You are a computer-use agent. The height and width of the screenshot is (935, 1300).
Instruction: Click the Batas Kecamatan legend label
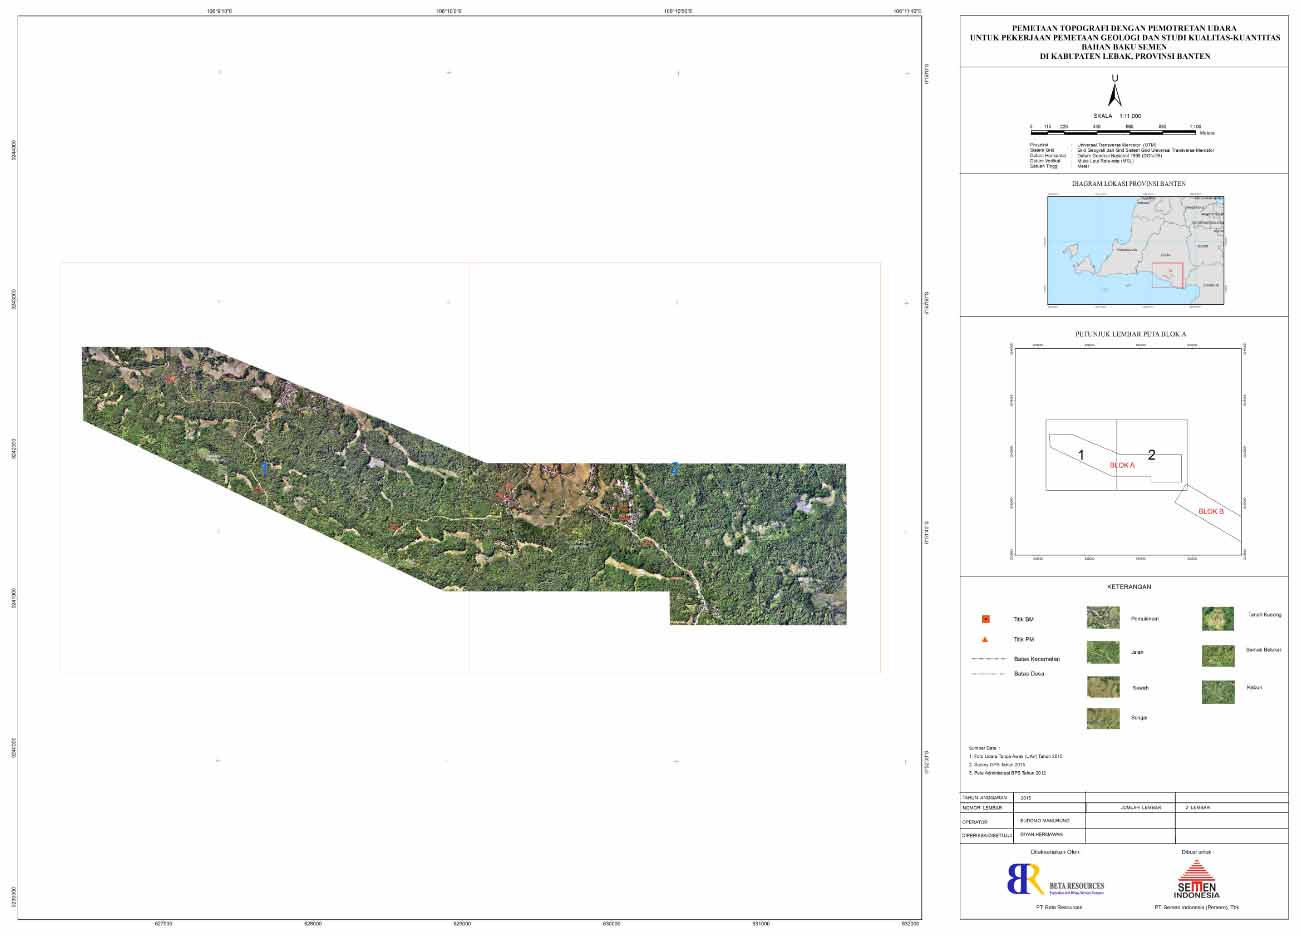[x=1036, y=659]
